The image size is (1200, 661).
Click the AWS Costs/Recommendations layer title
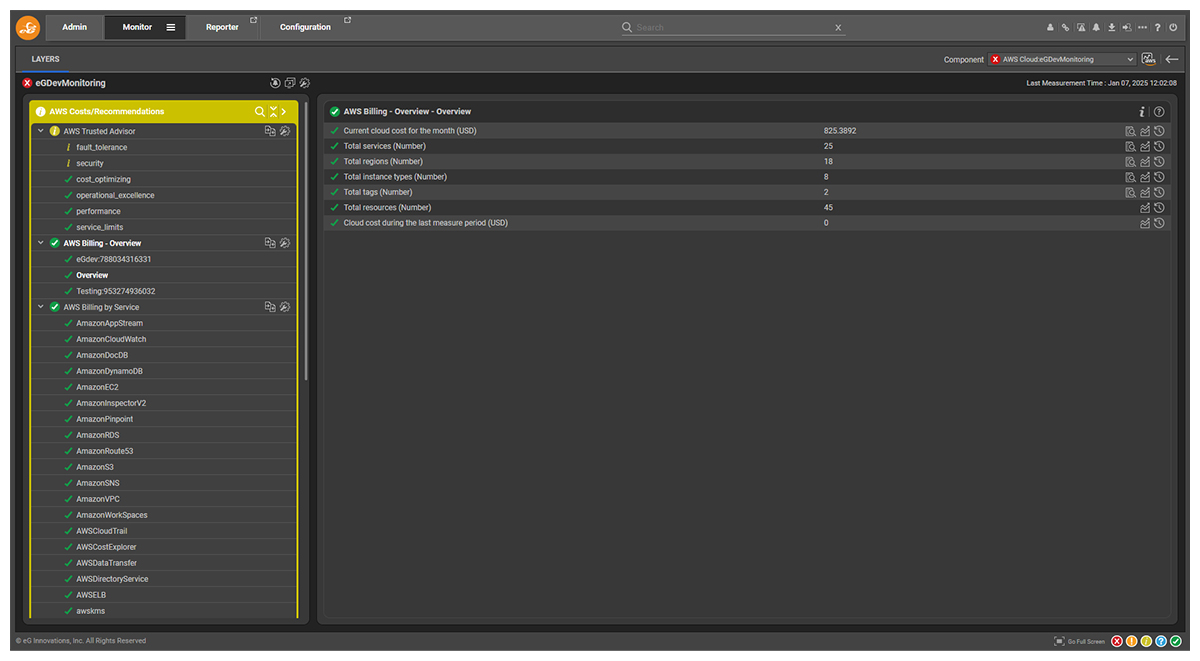107,111
